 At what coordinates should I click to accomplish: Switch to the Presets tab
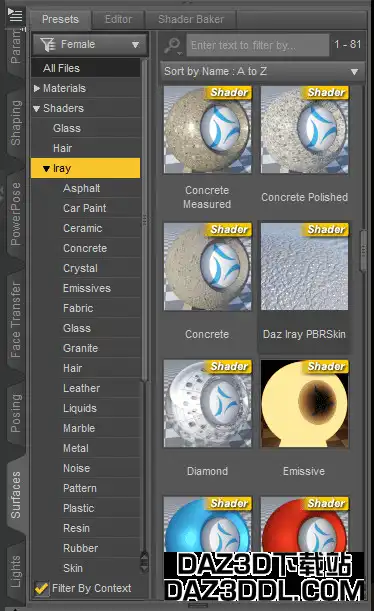(60, 19)
